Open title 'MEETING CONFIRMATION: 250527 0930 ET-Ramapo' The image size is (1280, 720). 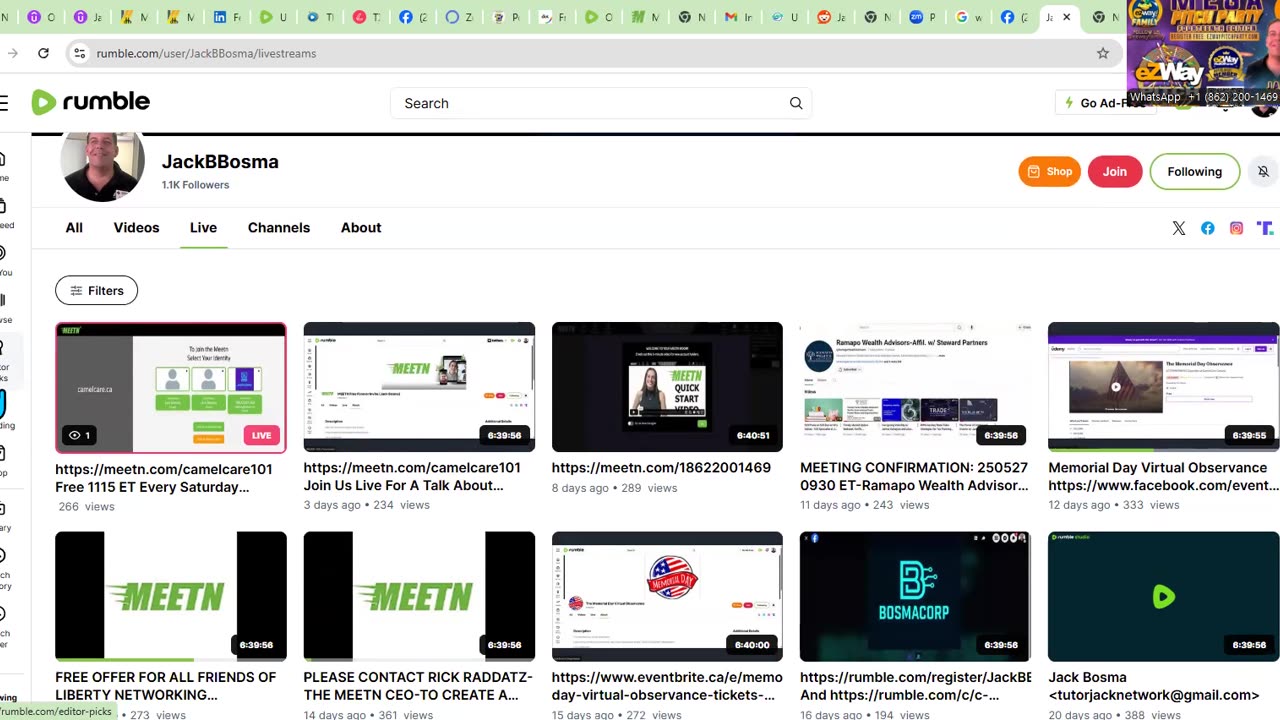tap(914, 476)
